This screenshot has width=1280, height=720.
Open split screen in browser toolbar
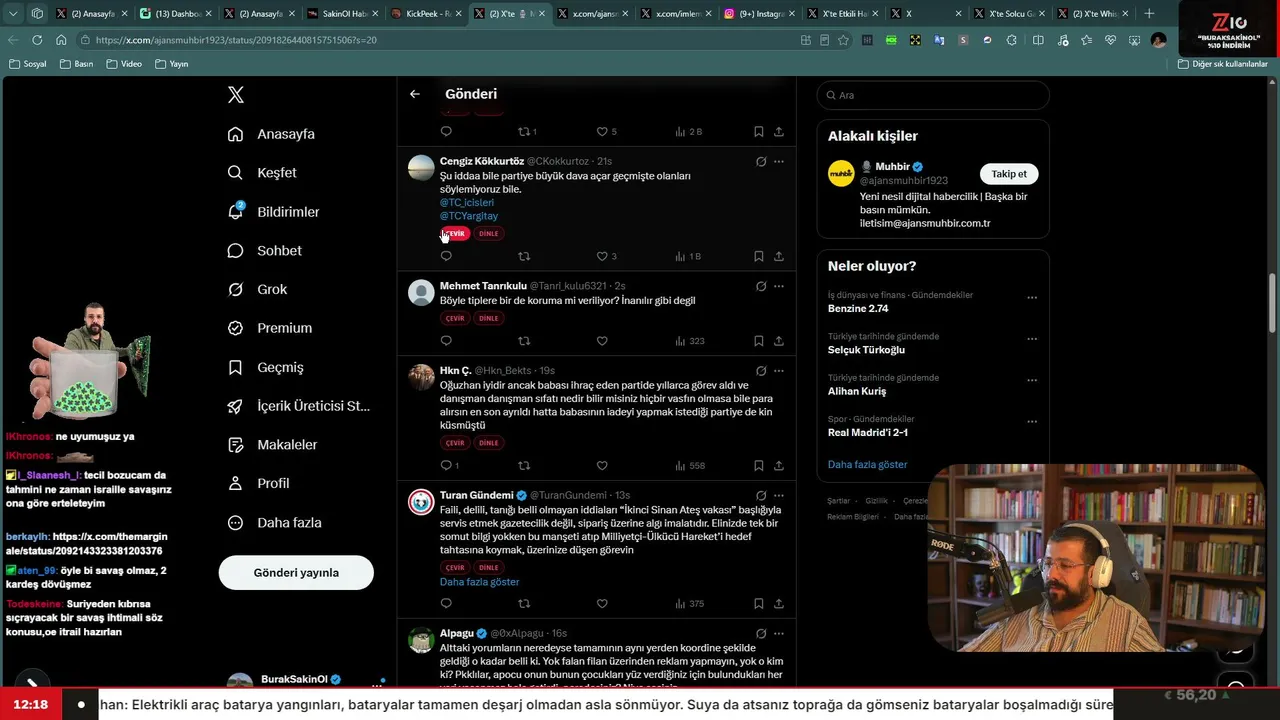pyautogui.click(x=1038, y=40)
